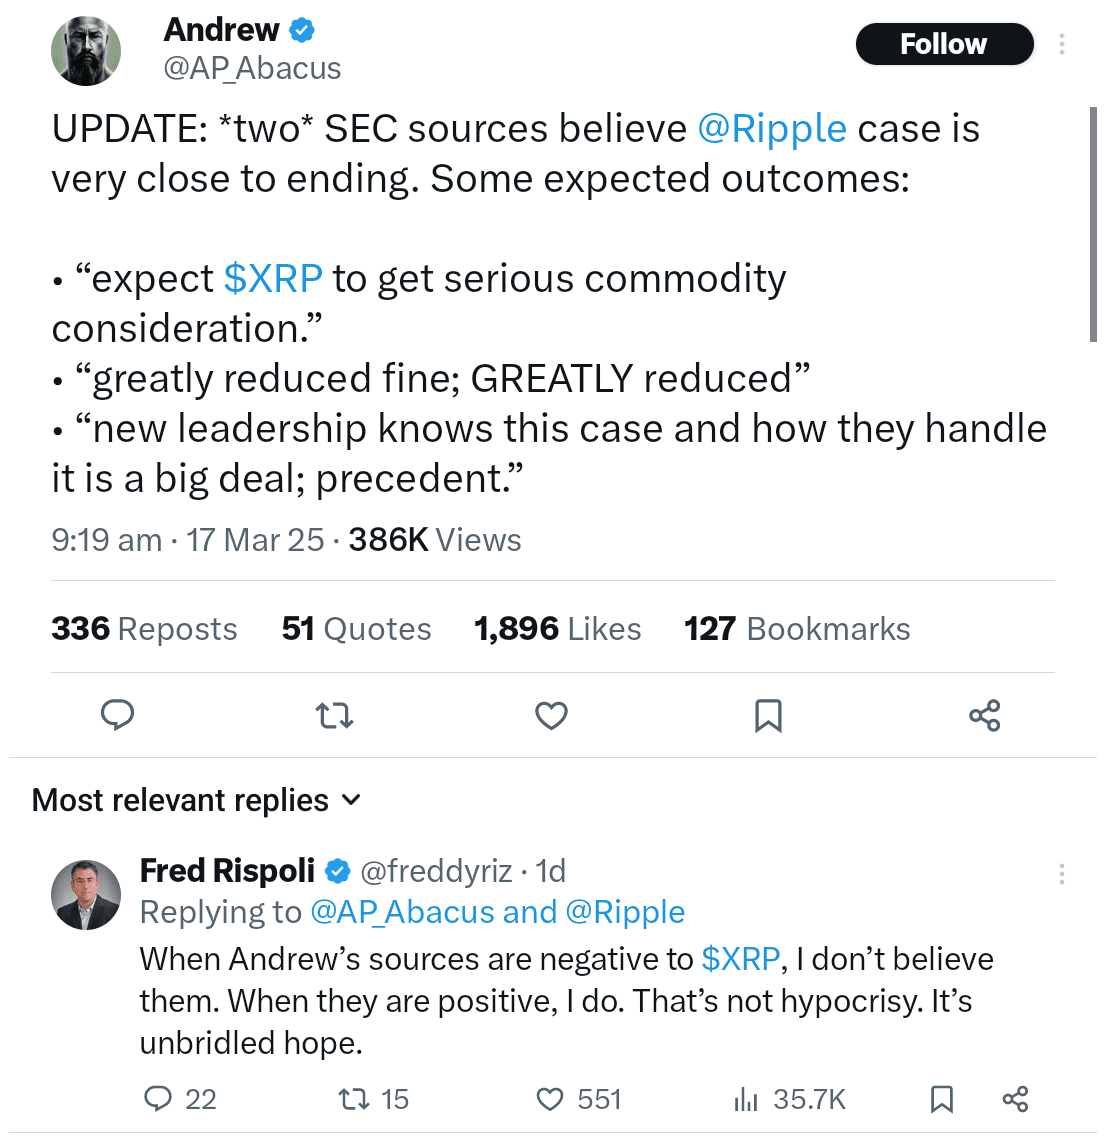Bookmark Andrew's tweet
This screenshot has height=1139, width=1112.
pyautogui.click(x=768, y=715)
